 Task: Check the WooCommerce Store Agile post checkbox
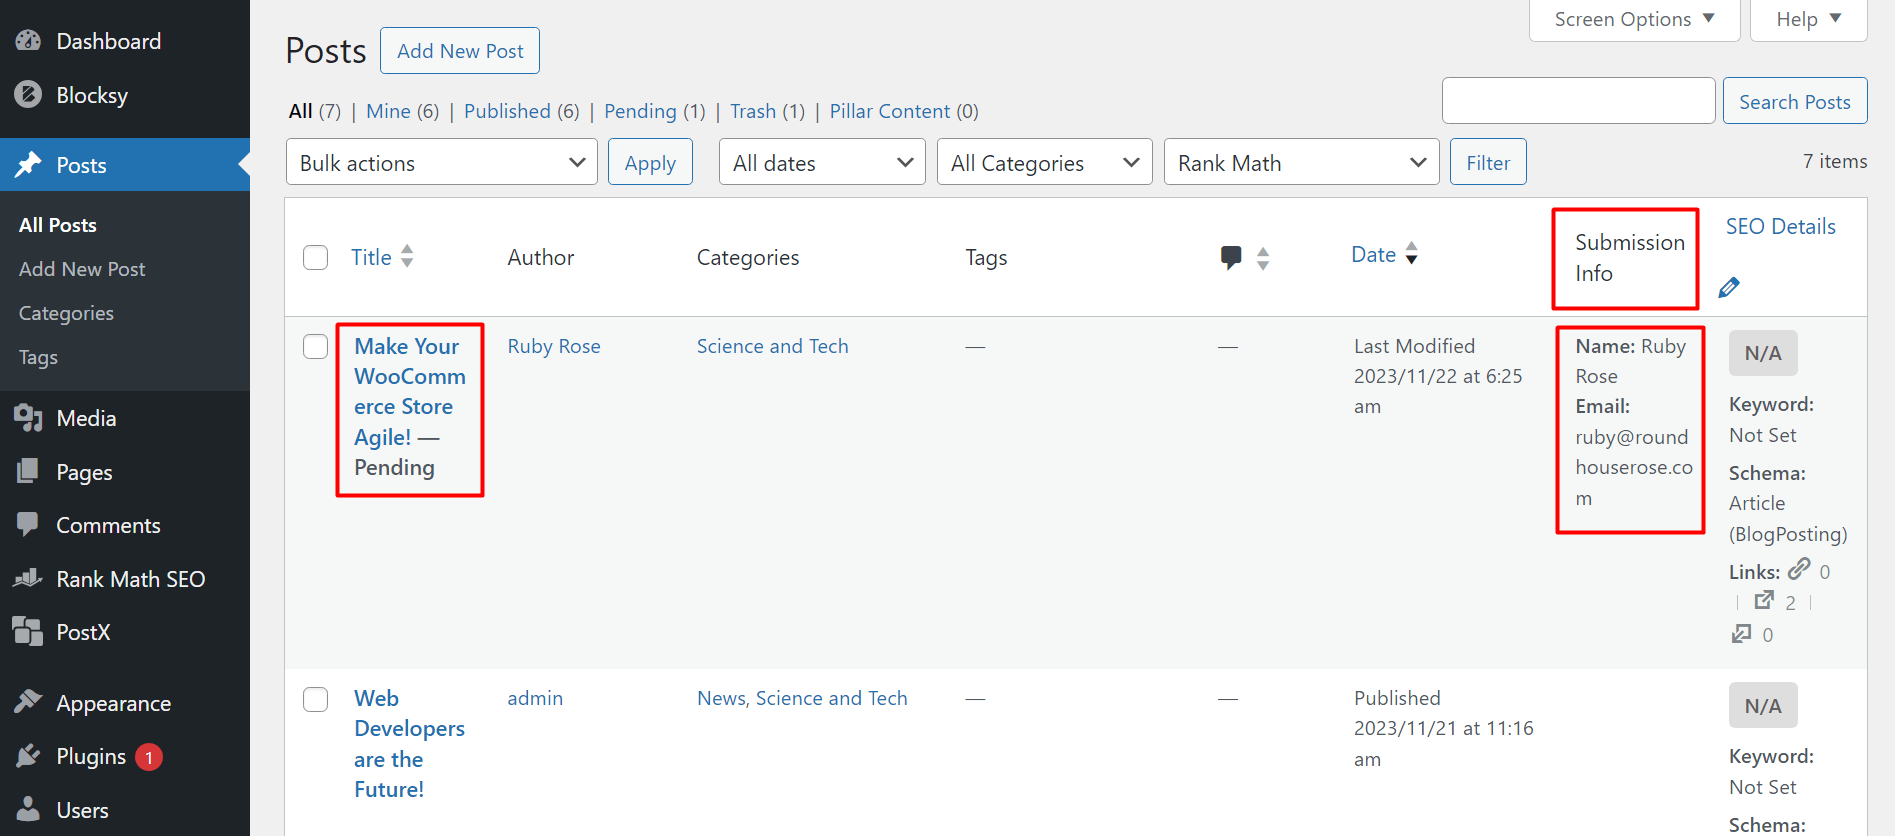click(316, 346)
